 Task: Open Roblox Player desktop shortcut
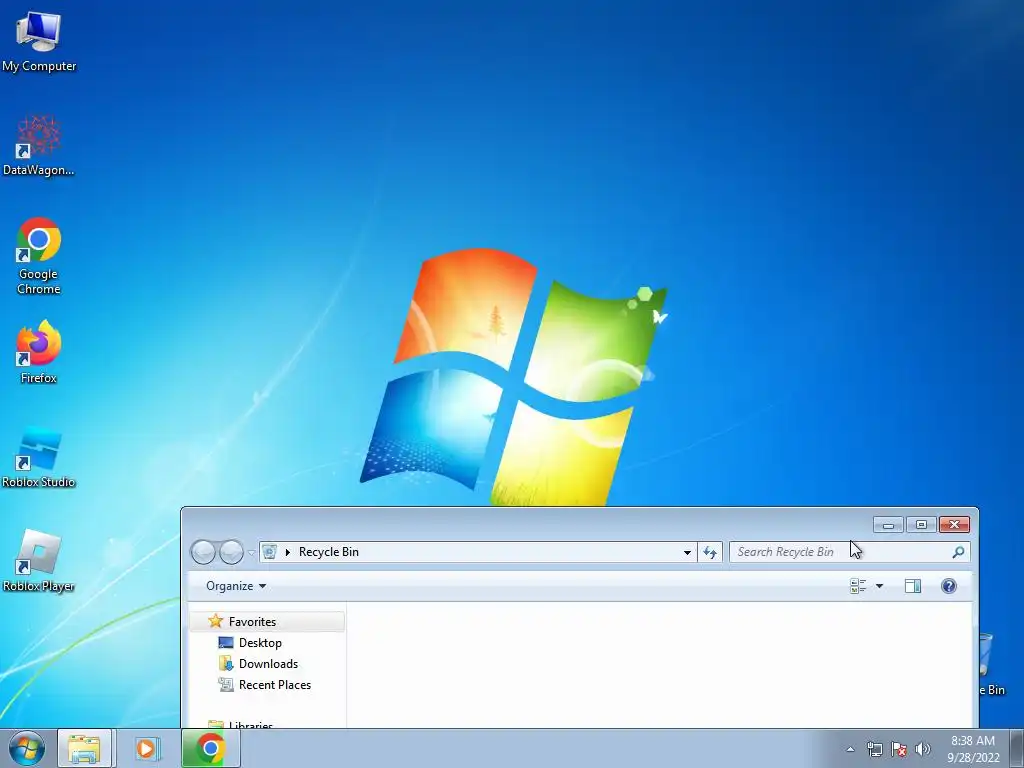pos(39,562)
